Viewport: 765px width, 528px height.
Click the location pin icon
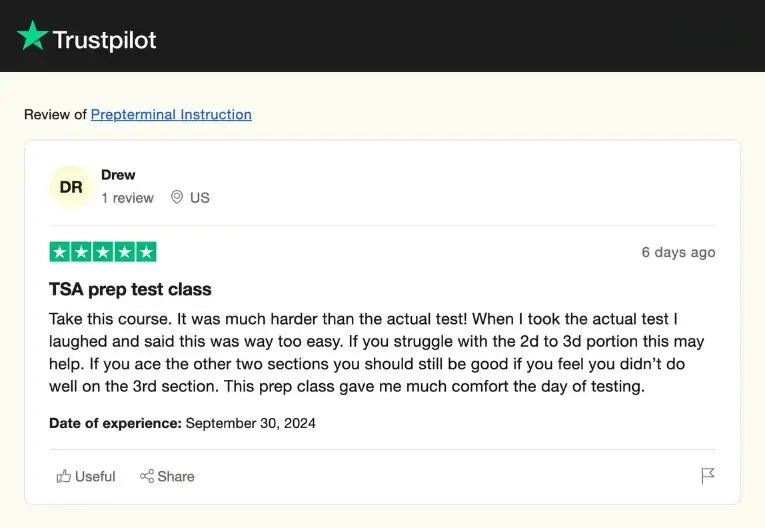[177, 197]
